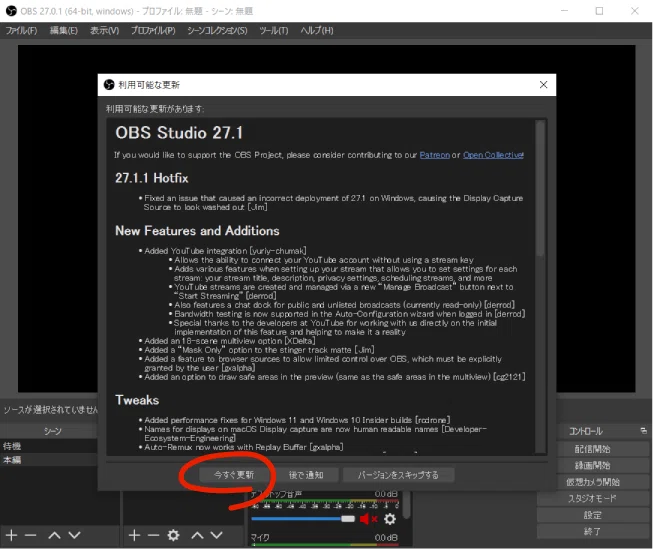The image size is (653, 549).
Task: Select the 待機 scene
Action: (49, 446)
